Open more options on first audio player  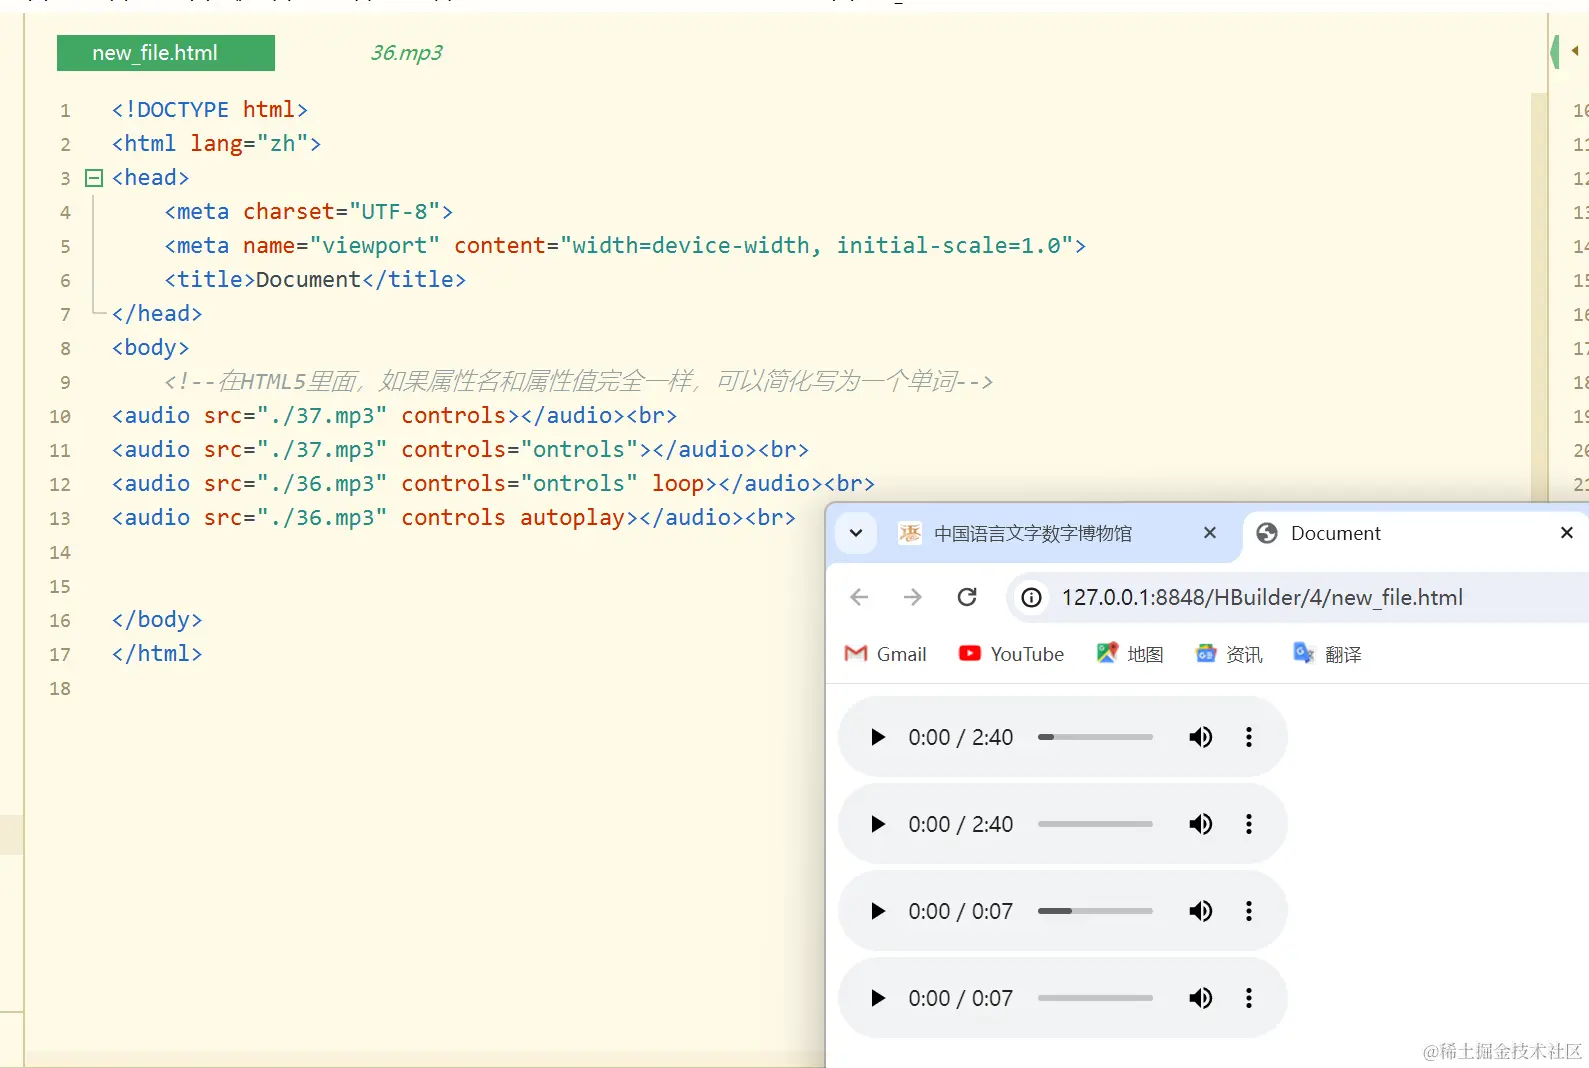coord(1248,737)
